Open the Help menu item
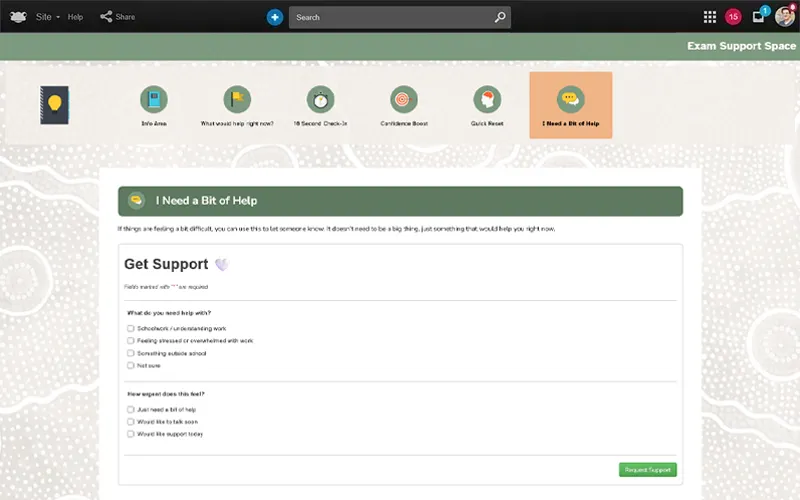 point(75,17)
